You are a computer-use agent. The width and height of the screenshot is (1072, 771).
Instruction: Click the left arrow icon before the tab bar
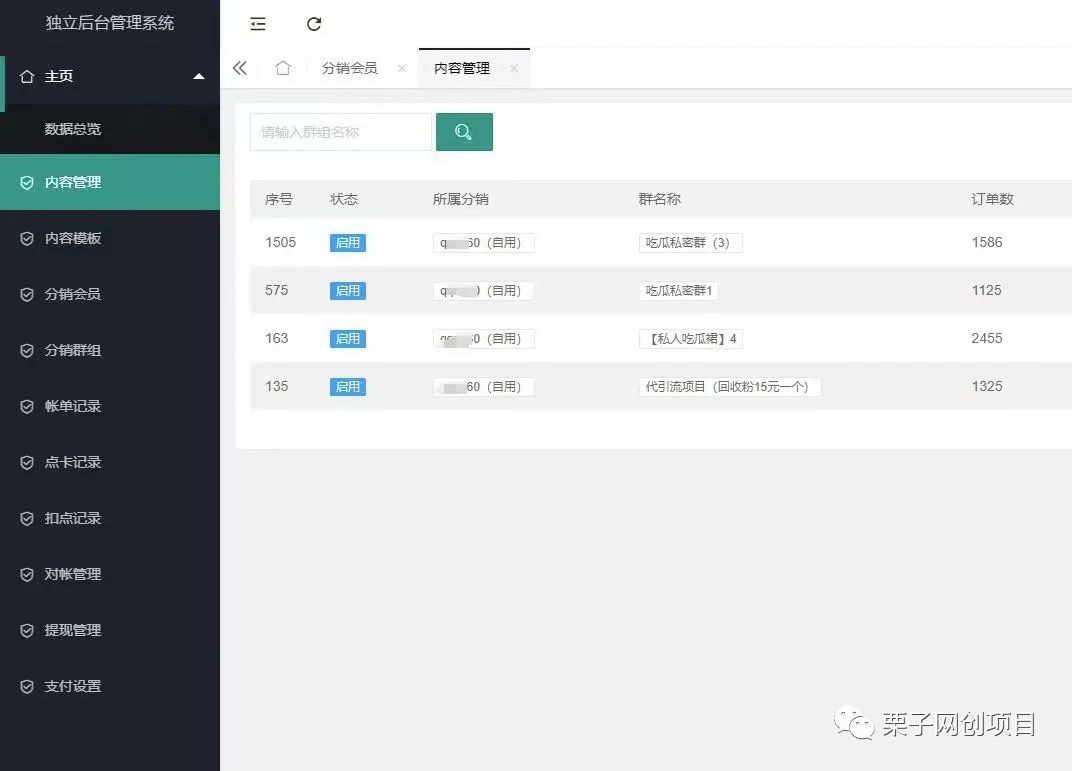tap(239, 67)
